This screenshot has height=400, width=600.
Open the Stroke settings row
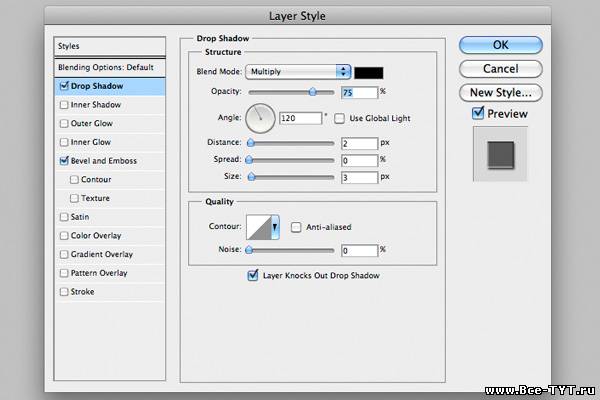110,292
